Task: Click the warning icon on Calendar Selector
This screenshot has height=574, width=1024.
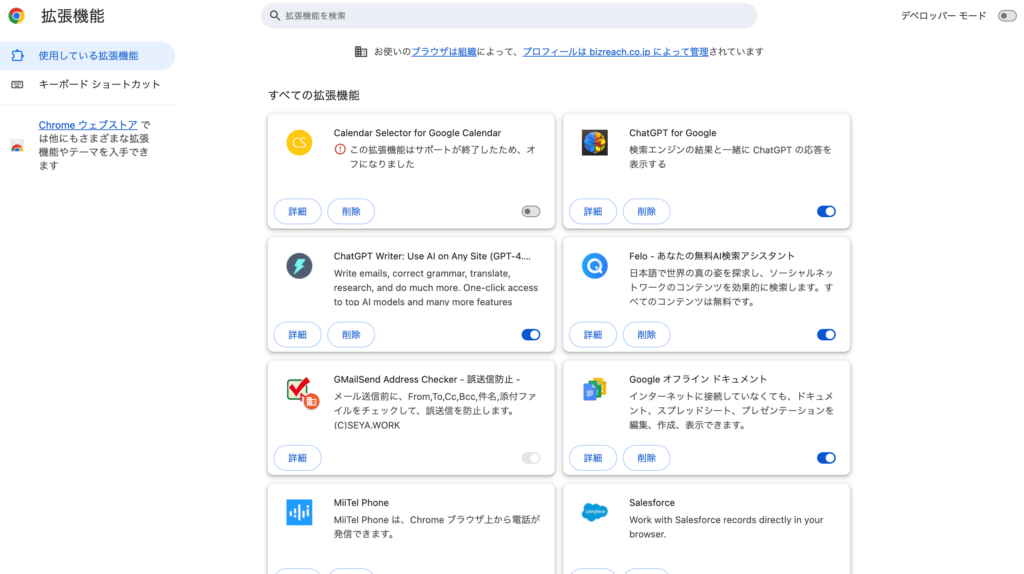Action: coord(340,150)
